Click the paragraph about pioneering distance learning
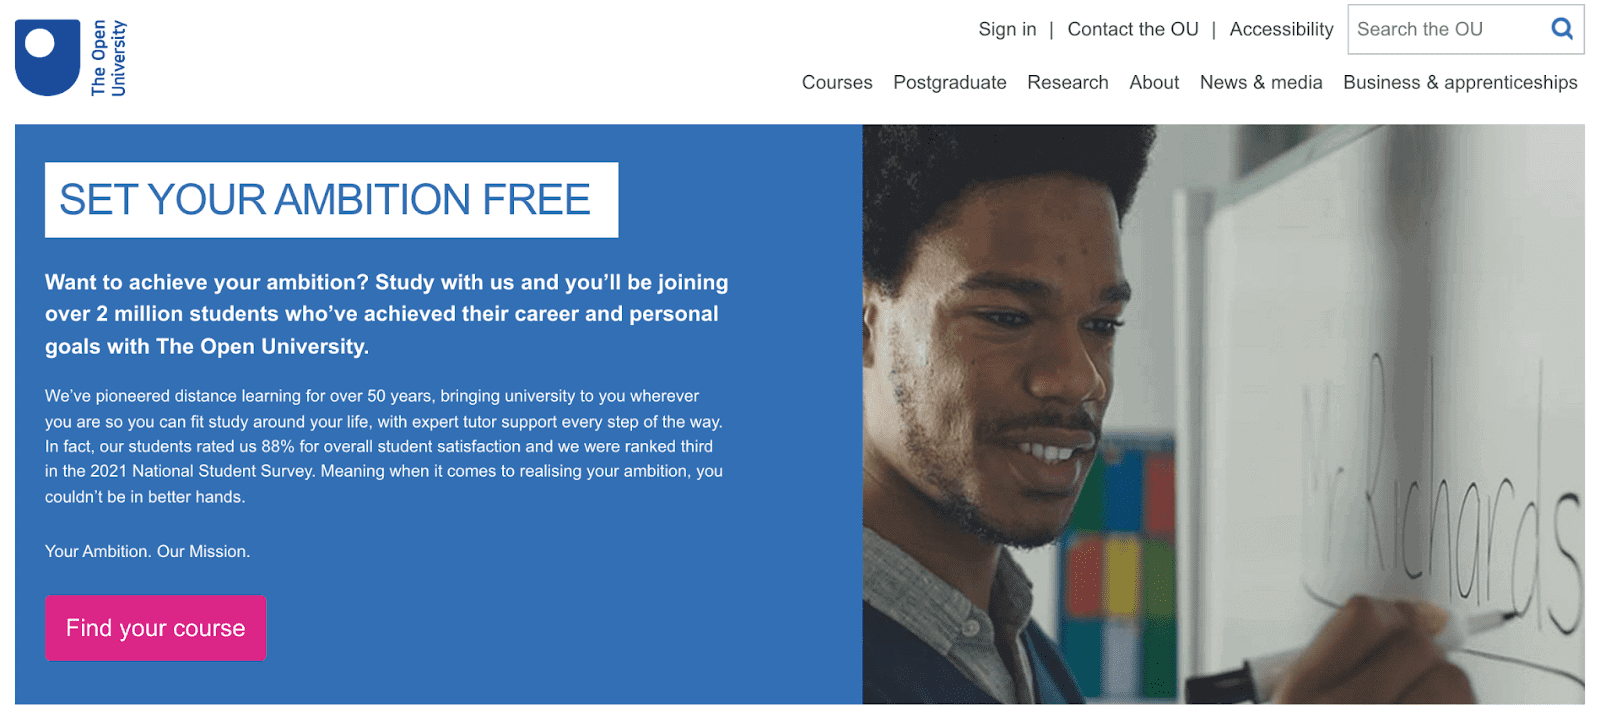The height and width of the screenshot is (718, 1600). click(384, 446)
